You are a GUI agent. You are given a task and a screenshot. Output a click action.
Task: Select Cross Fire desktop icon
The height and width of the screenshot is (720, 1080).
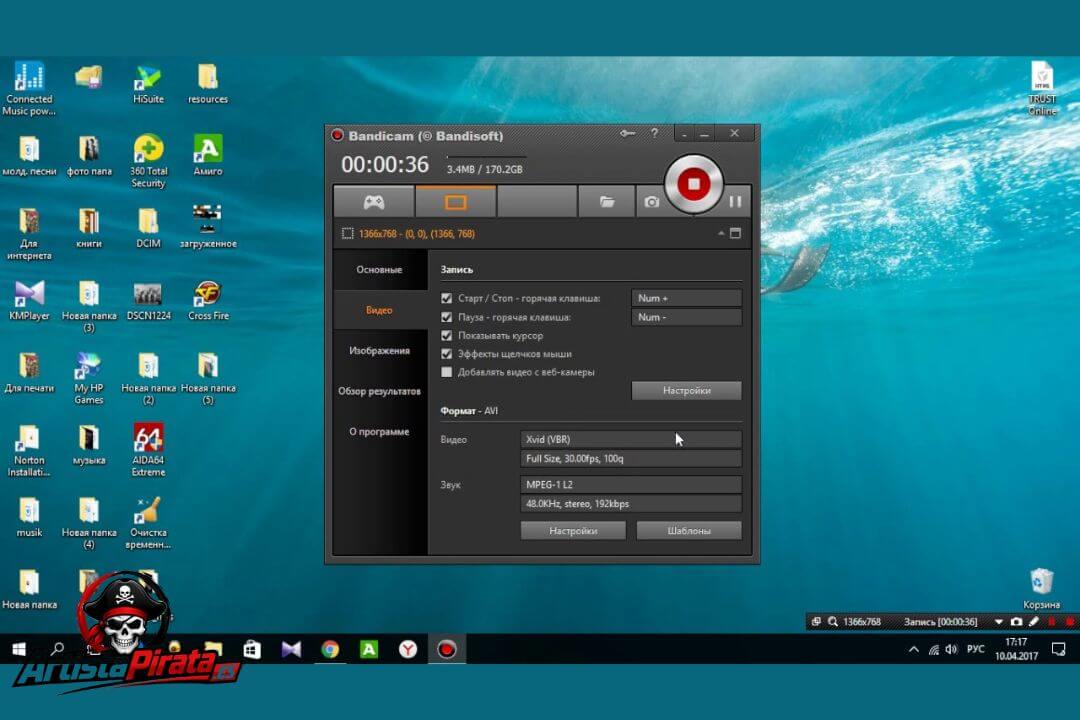coord(208,300)
